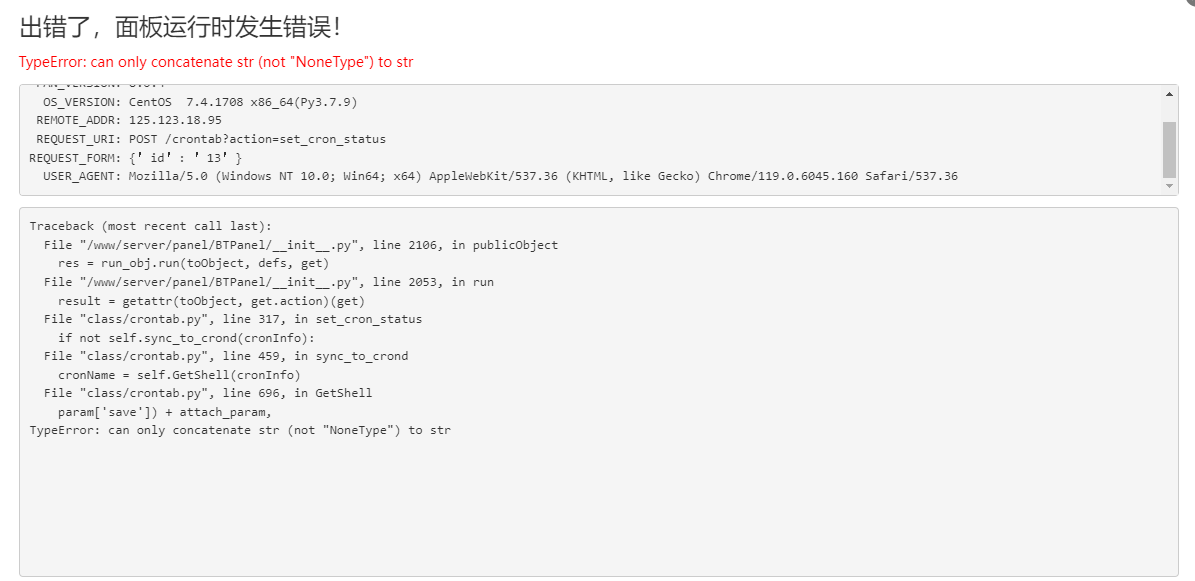Click the crontab.py line 317 set_cron_status entry
Viewport: 1195px width, 581px height.
tap(232, 319)
